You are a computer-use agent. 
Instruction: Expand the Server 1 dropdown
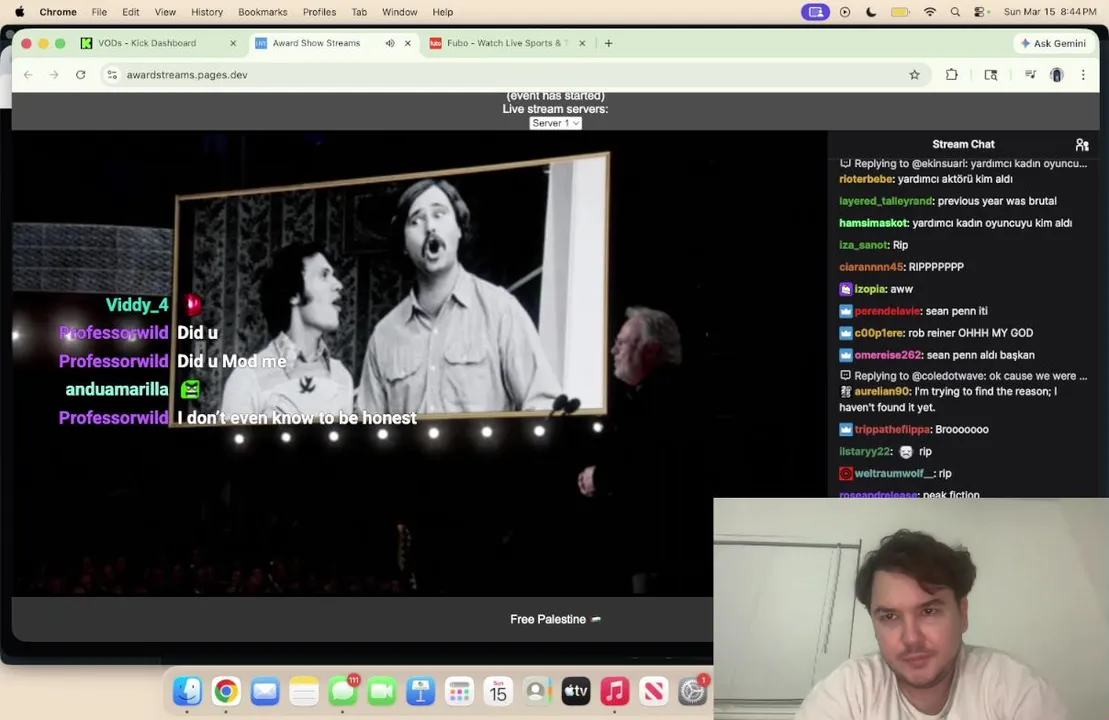pos(555,123)
